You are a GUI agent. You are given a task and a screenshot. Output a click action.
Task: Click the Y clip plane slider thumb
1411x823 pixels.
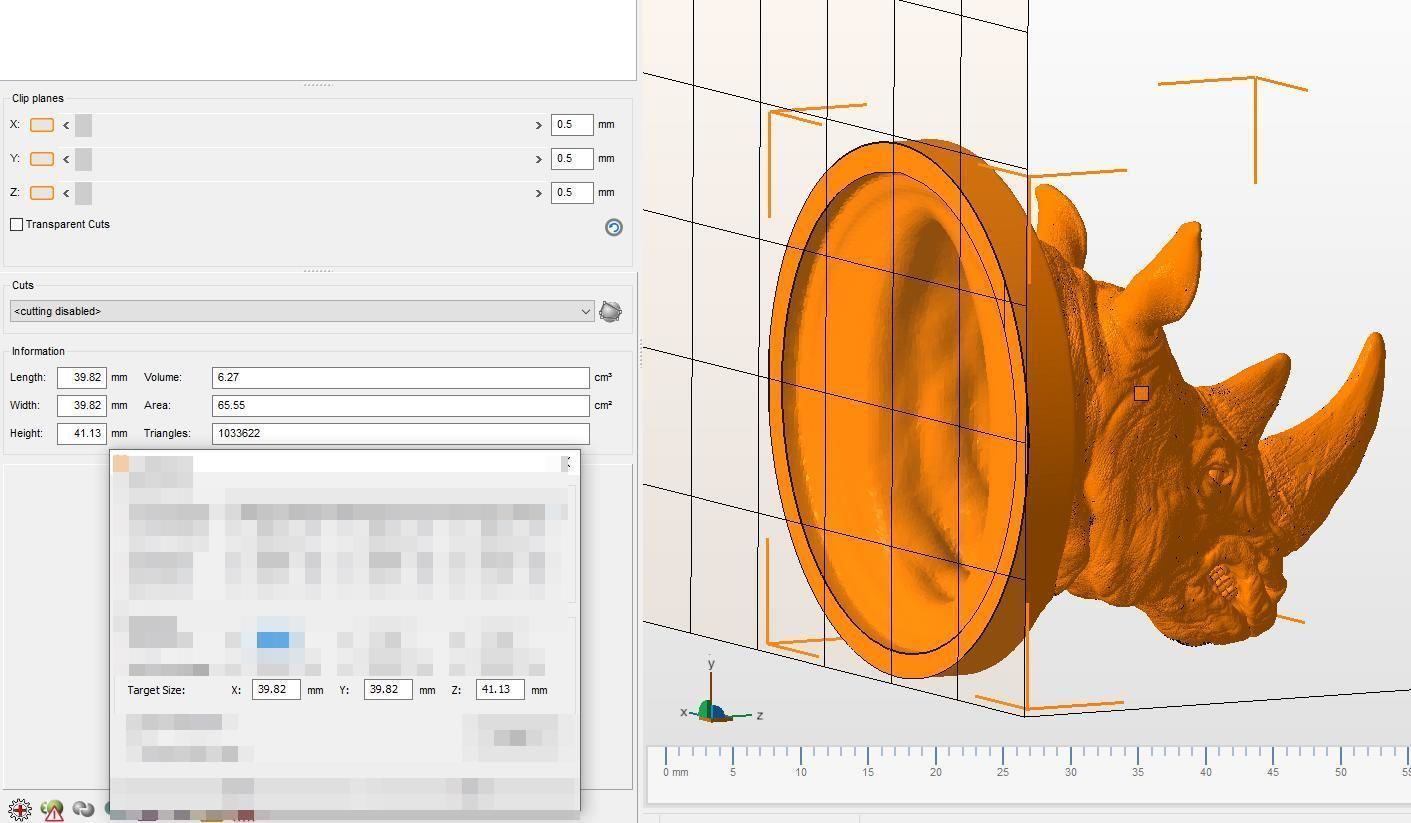point(83,159)
